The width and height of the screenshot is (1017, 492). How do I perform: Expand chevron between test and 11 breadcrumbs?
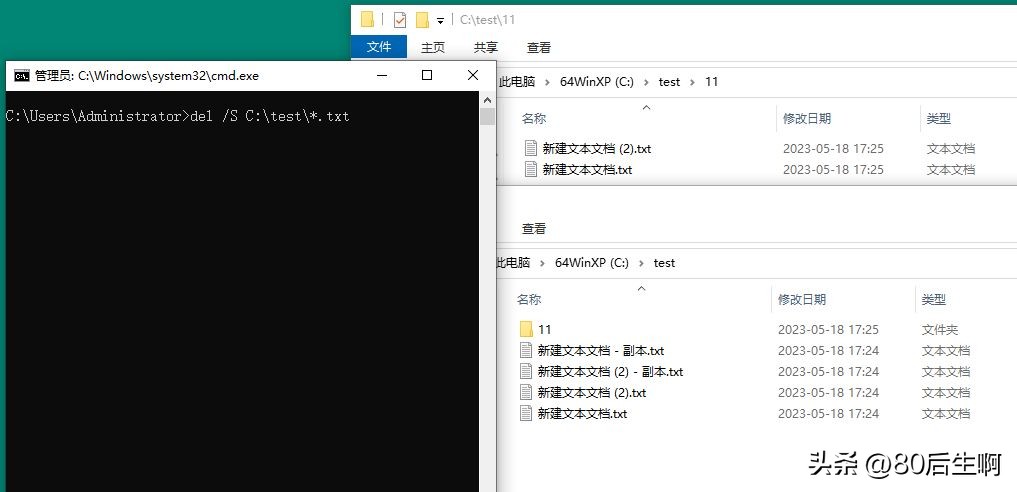692,82
